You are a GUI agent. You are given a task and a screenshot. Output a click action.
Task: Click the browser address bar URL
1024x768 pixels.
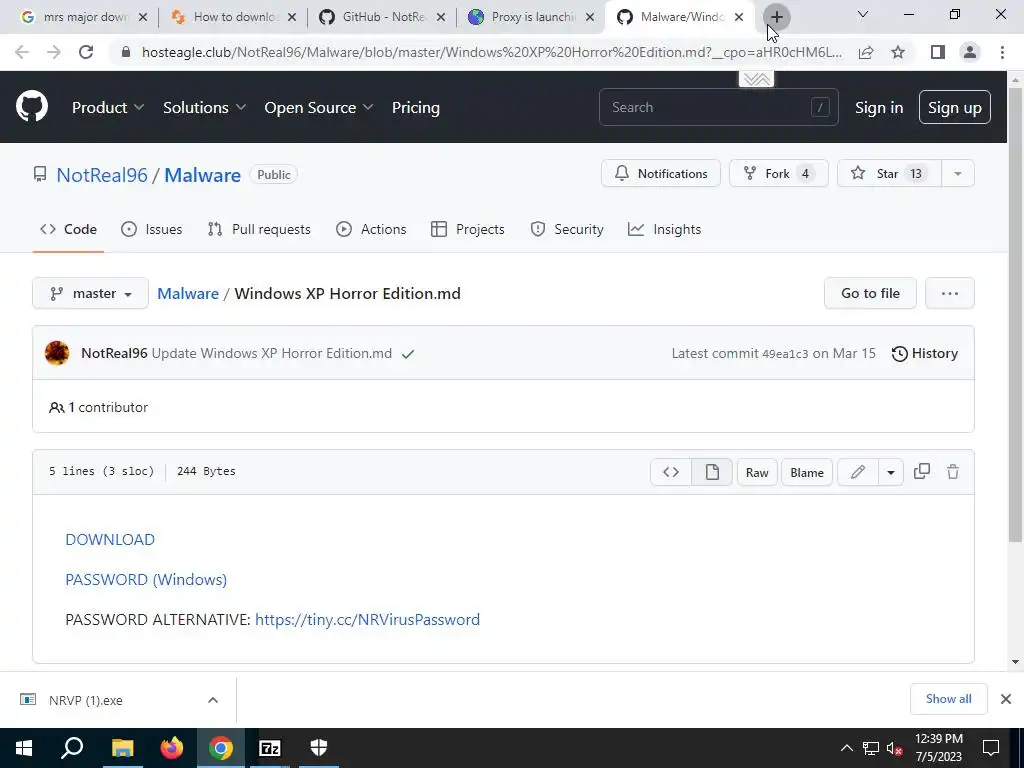(492, 52)
